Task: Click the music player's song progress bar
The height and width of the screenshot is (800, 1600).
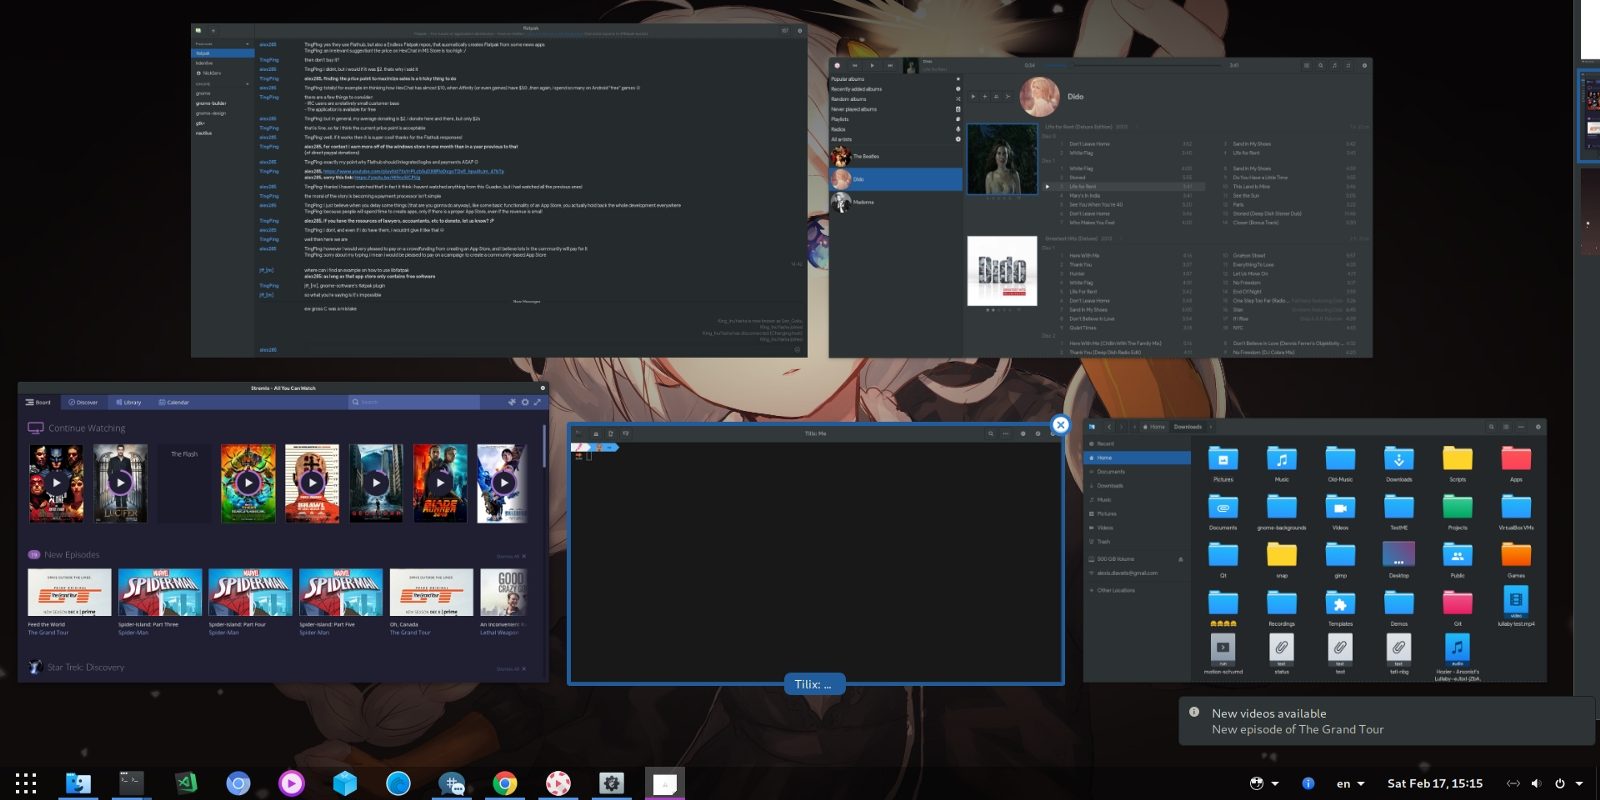Action: pyautogui.click(x=1130, y=65)
